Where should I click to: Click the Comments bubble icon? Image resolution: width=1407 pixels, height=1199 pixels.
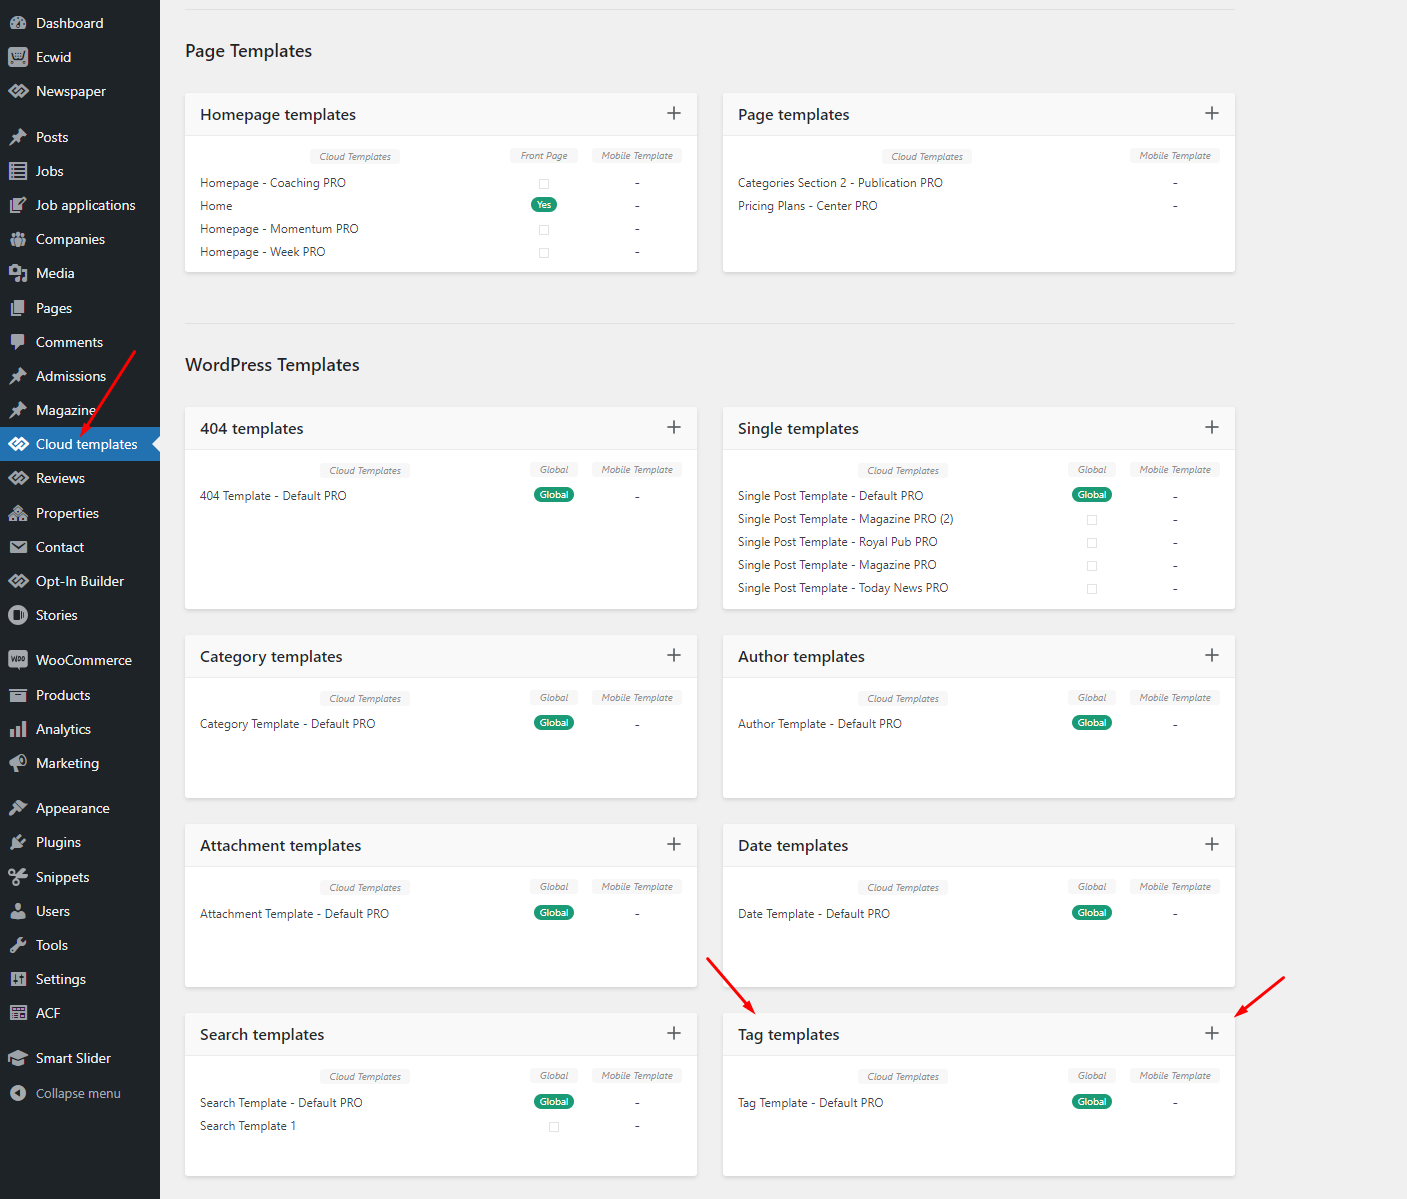(18, 342)
